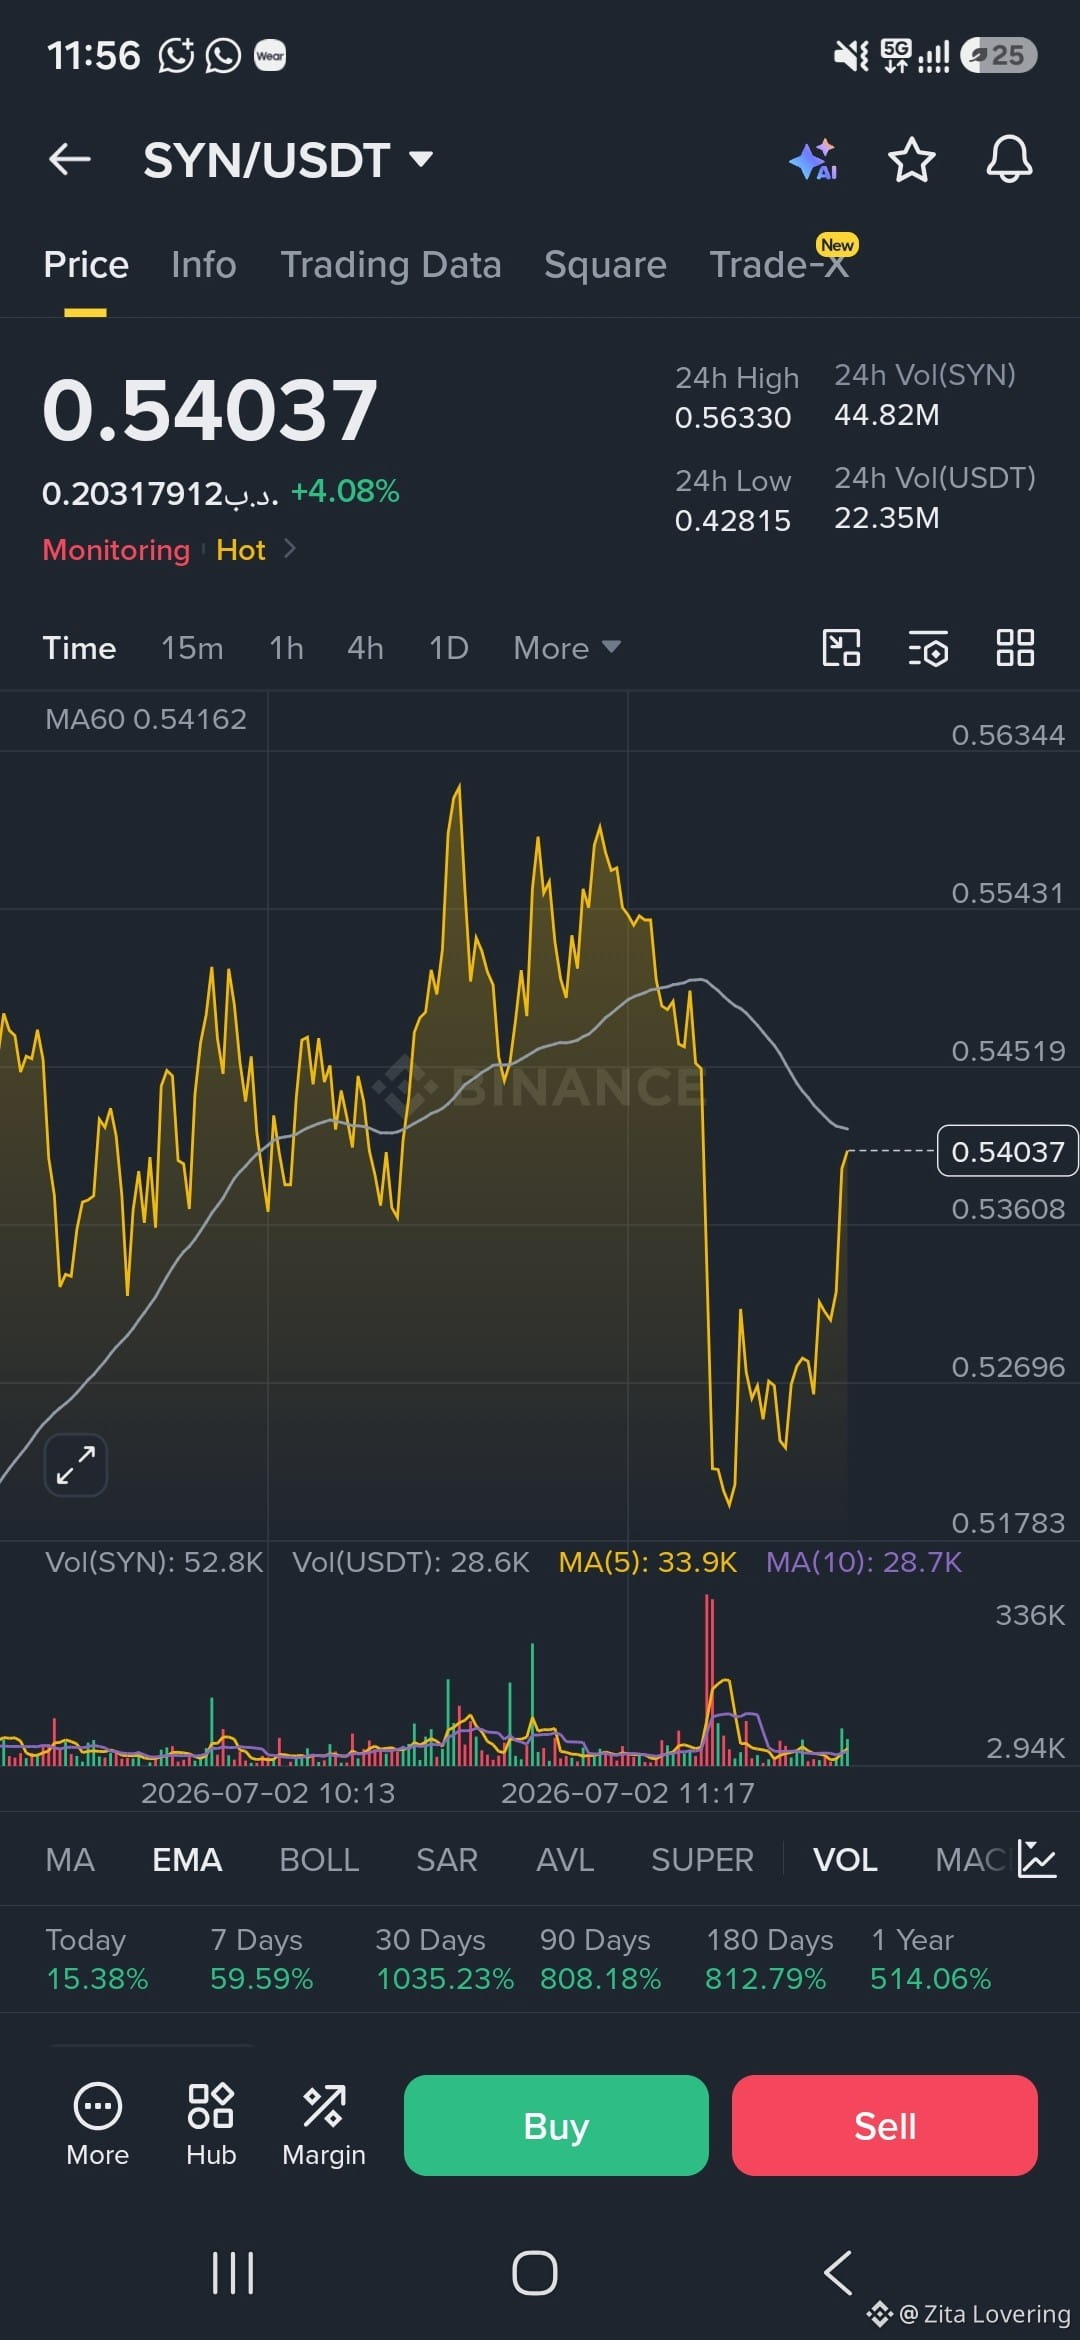Tap the Android home button

pyautogui.click(x=535, y=2273)
